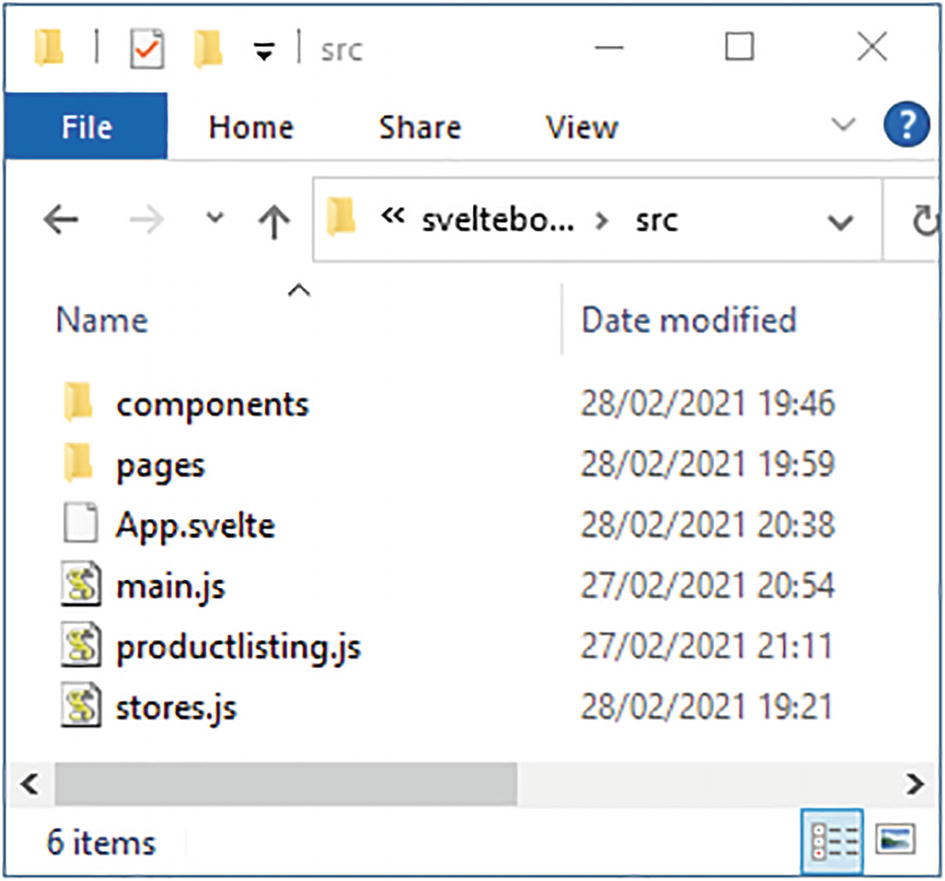The height and width of the screenshot is (881, 945).
Task: Select the App.svelte file icon
Action: (x=80, y=524)
